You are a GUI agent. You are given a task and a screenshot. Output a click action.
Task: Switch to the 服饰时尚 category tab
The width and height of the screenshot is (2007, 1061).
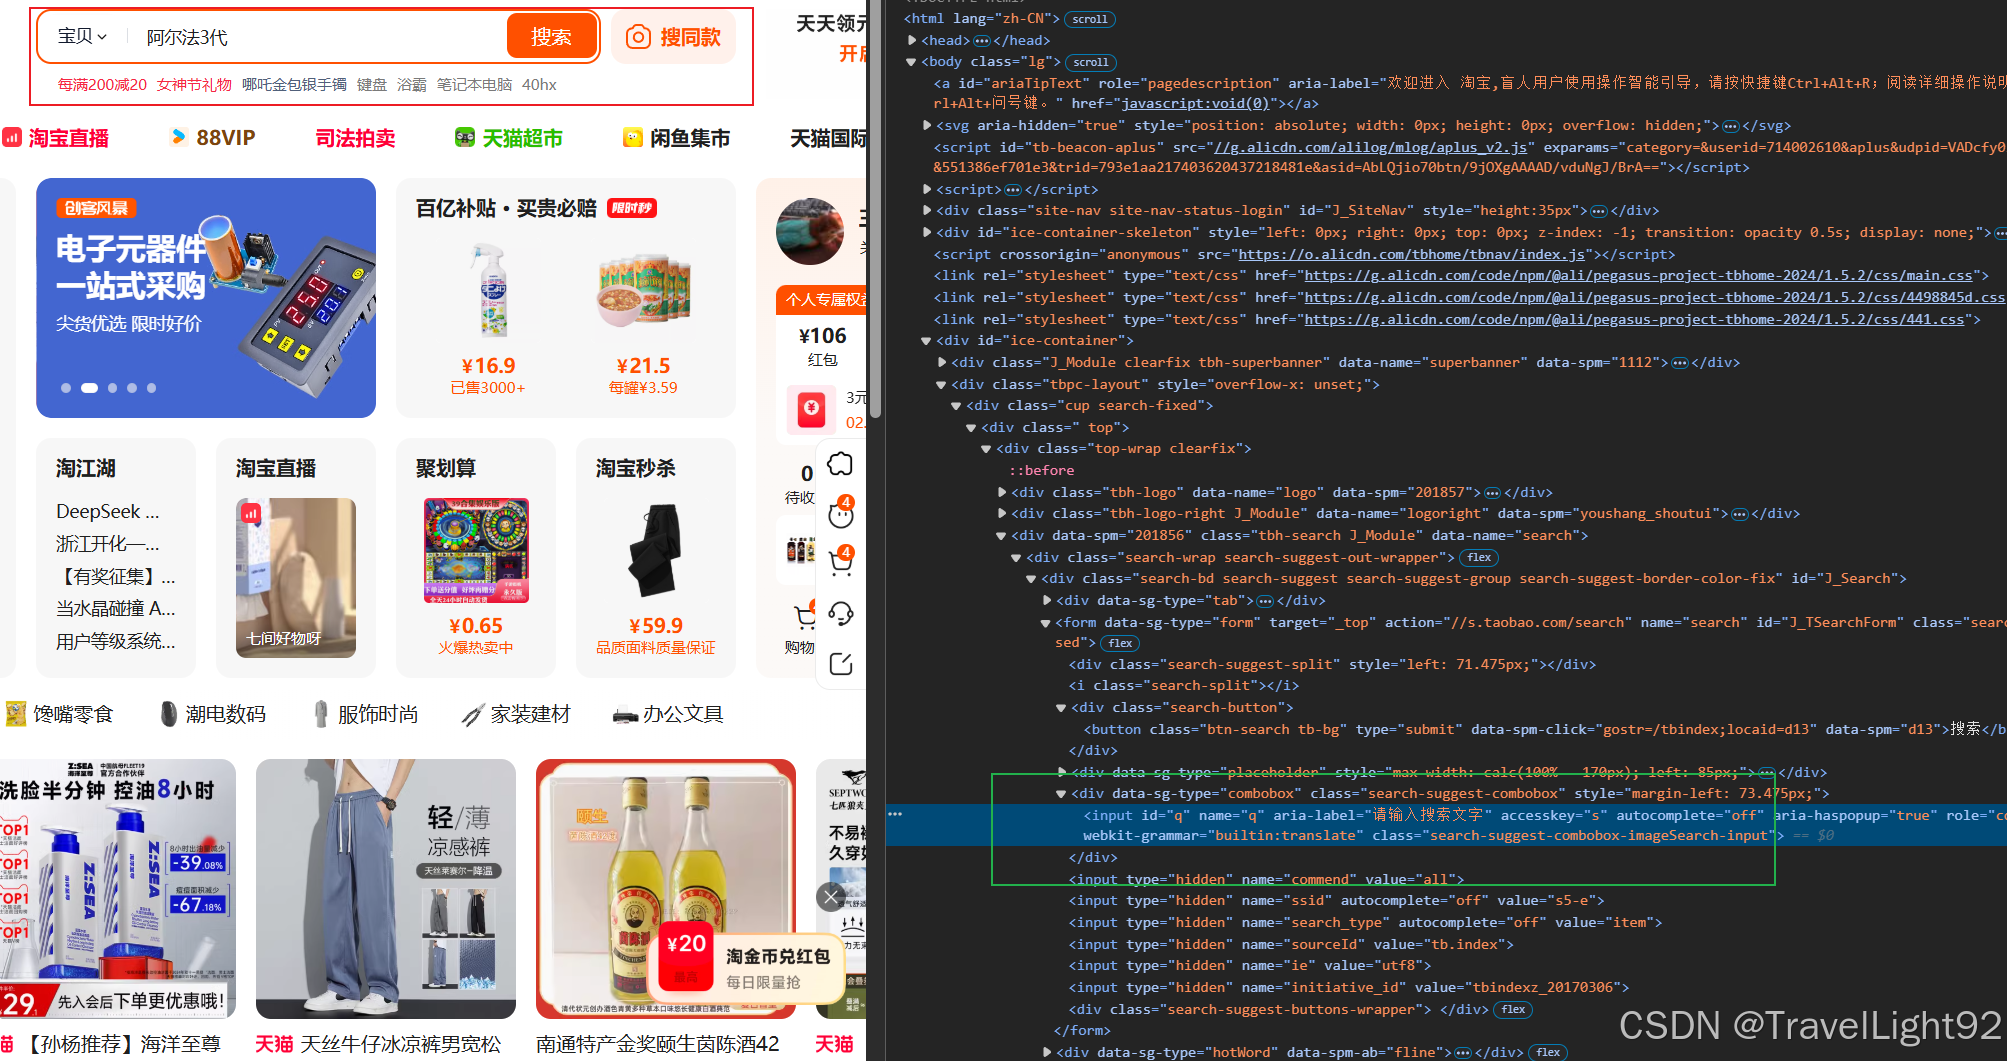366,714
